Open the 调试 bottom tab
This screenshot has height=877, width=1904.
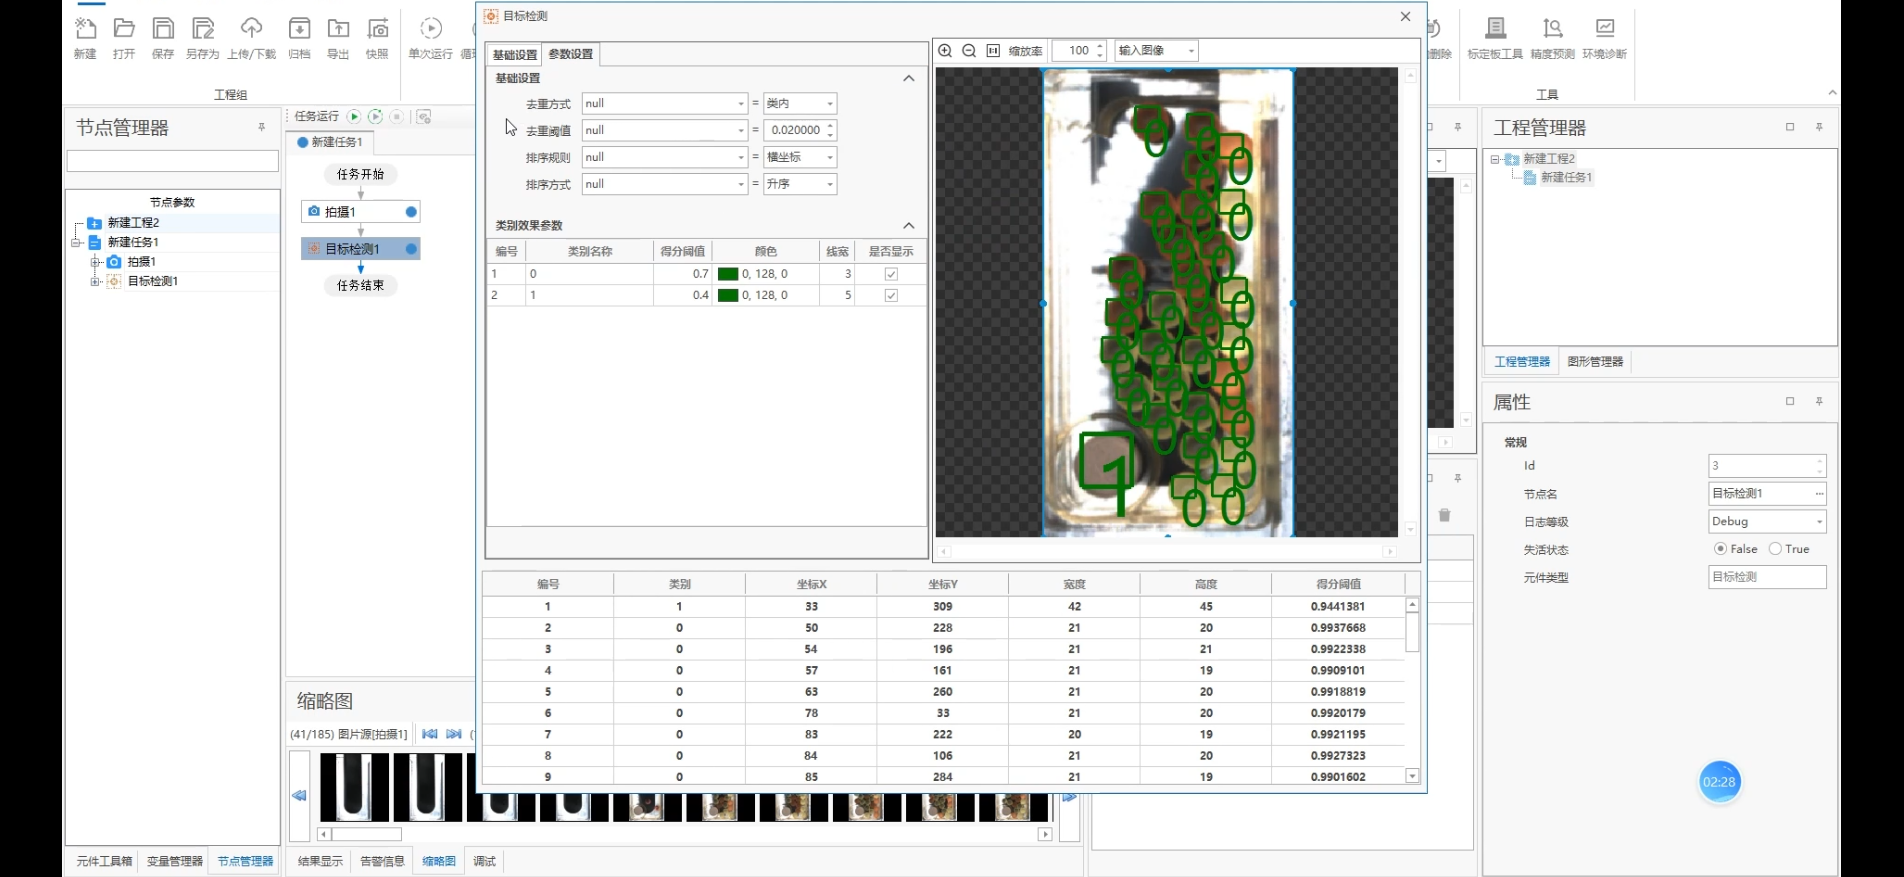pos(484,861)
